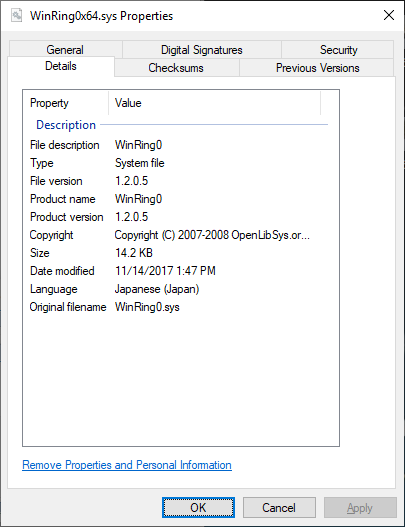Select the Type property label

(42, 163)
